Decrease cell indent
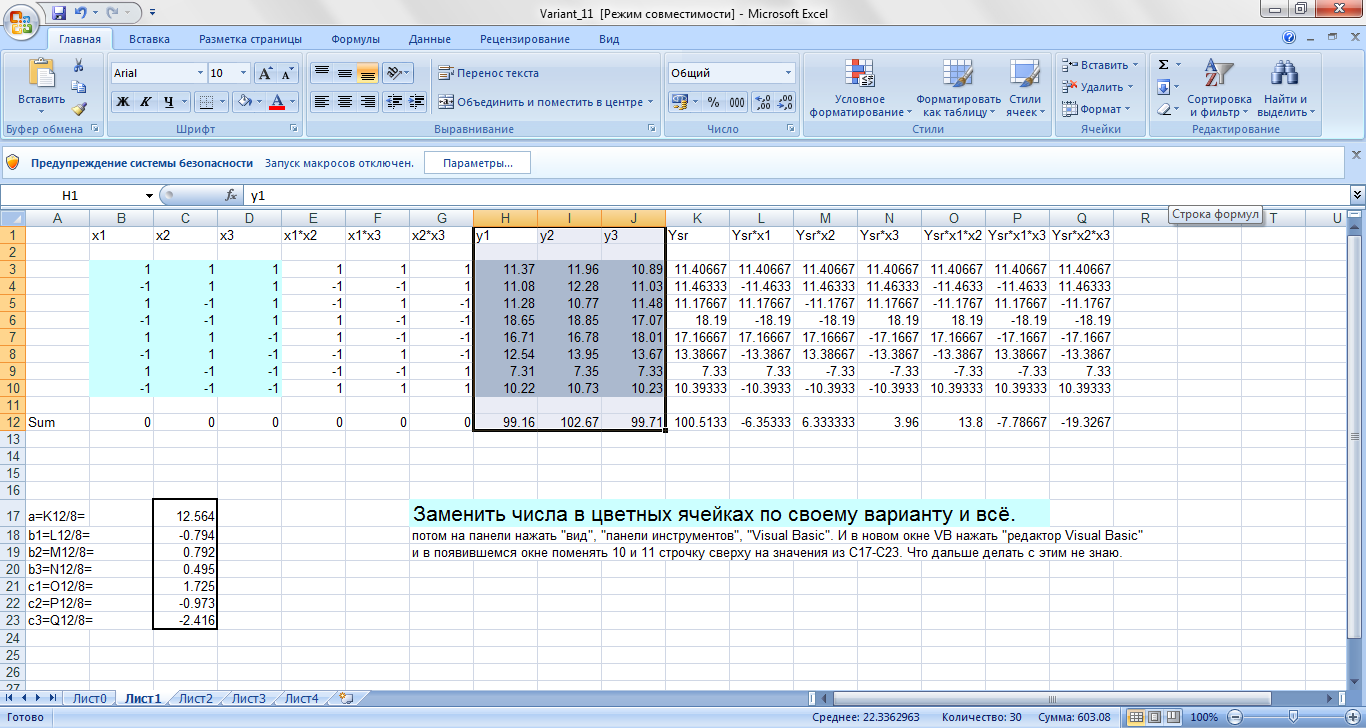Viewport: 1366px width, 728px height. pyautogui.click(x=393, y=102)
